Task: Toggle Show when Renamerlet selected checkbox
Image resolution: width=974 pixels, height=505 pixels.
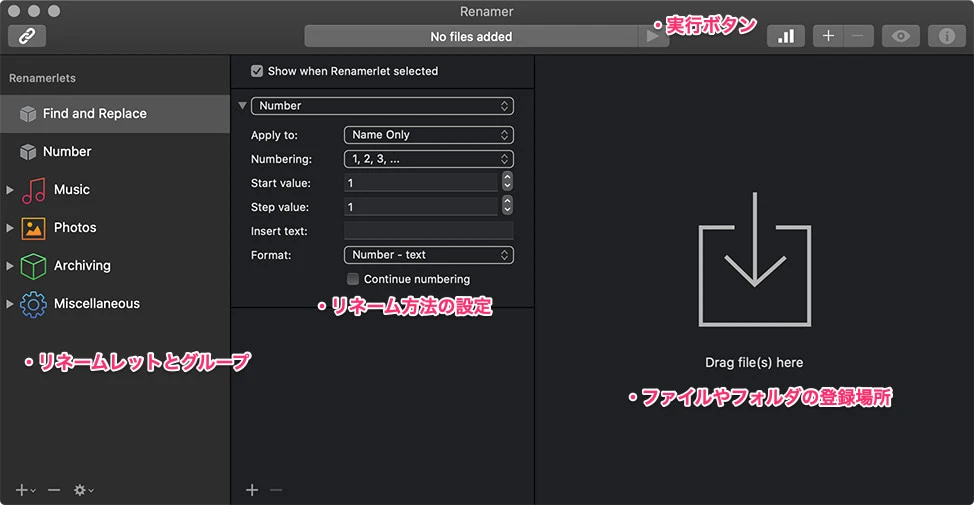Action: [257, 71]
